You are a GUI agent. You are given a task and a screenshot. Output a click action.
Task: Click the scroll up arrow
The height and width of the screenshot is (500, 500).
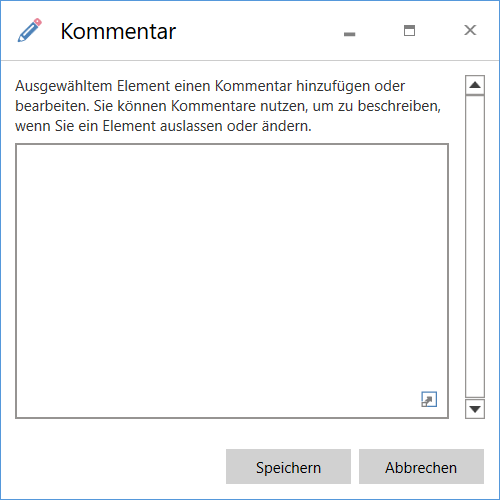coord(475,85)
